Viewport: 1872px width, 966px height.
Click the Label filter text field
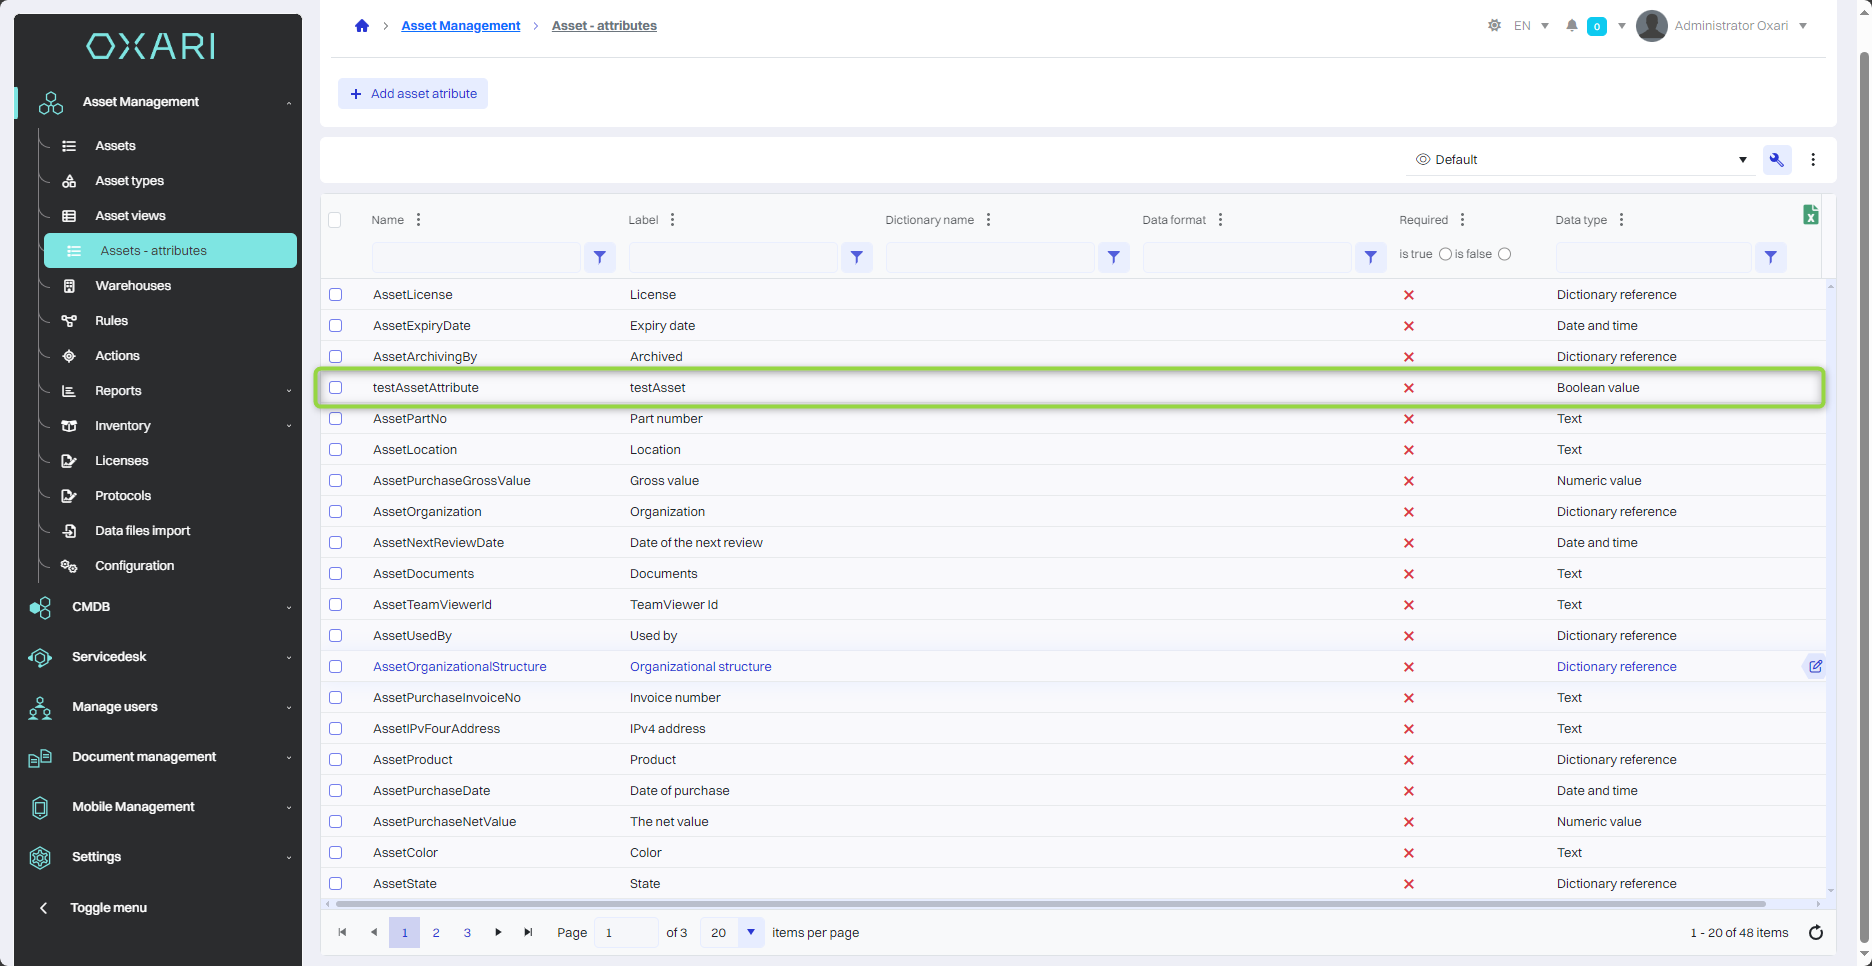click(x=732, y=257)
